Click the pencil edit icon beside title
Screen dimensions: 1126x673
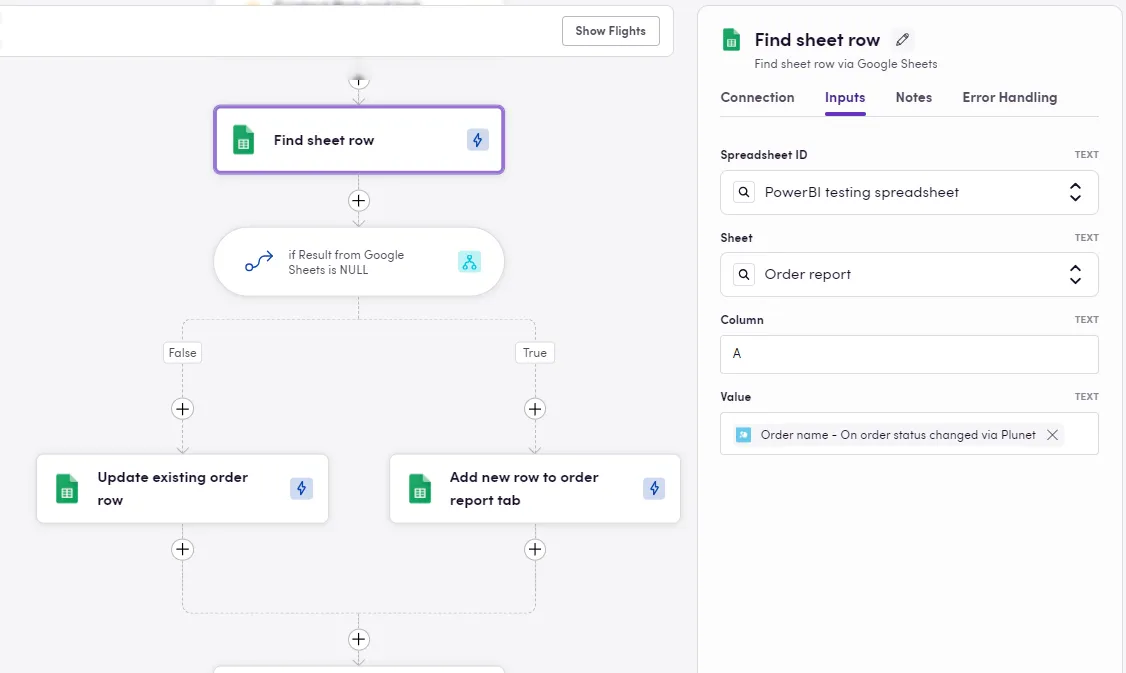[x=903, y=40]
